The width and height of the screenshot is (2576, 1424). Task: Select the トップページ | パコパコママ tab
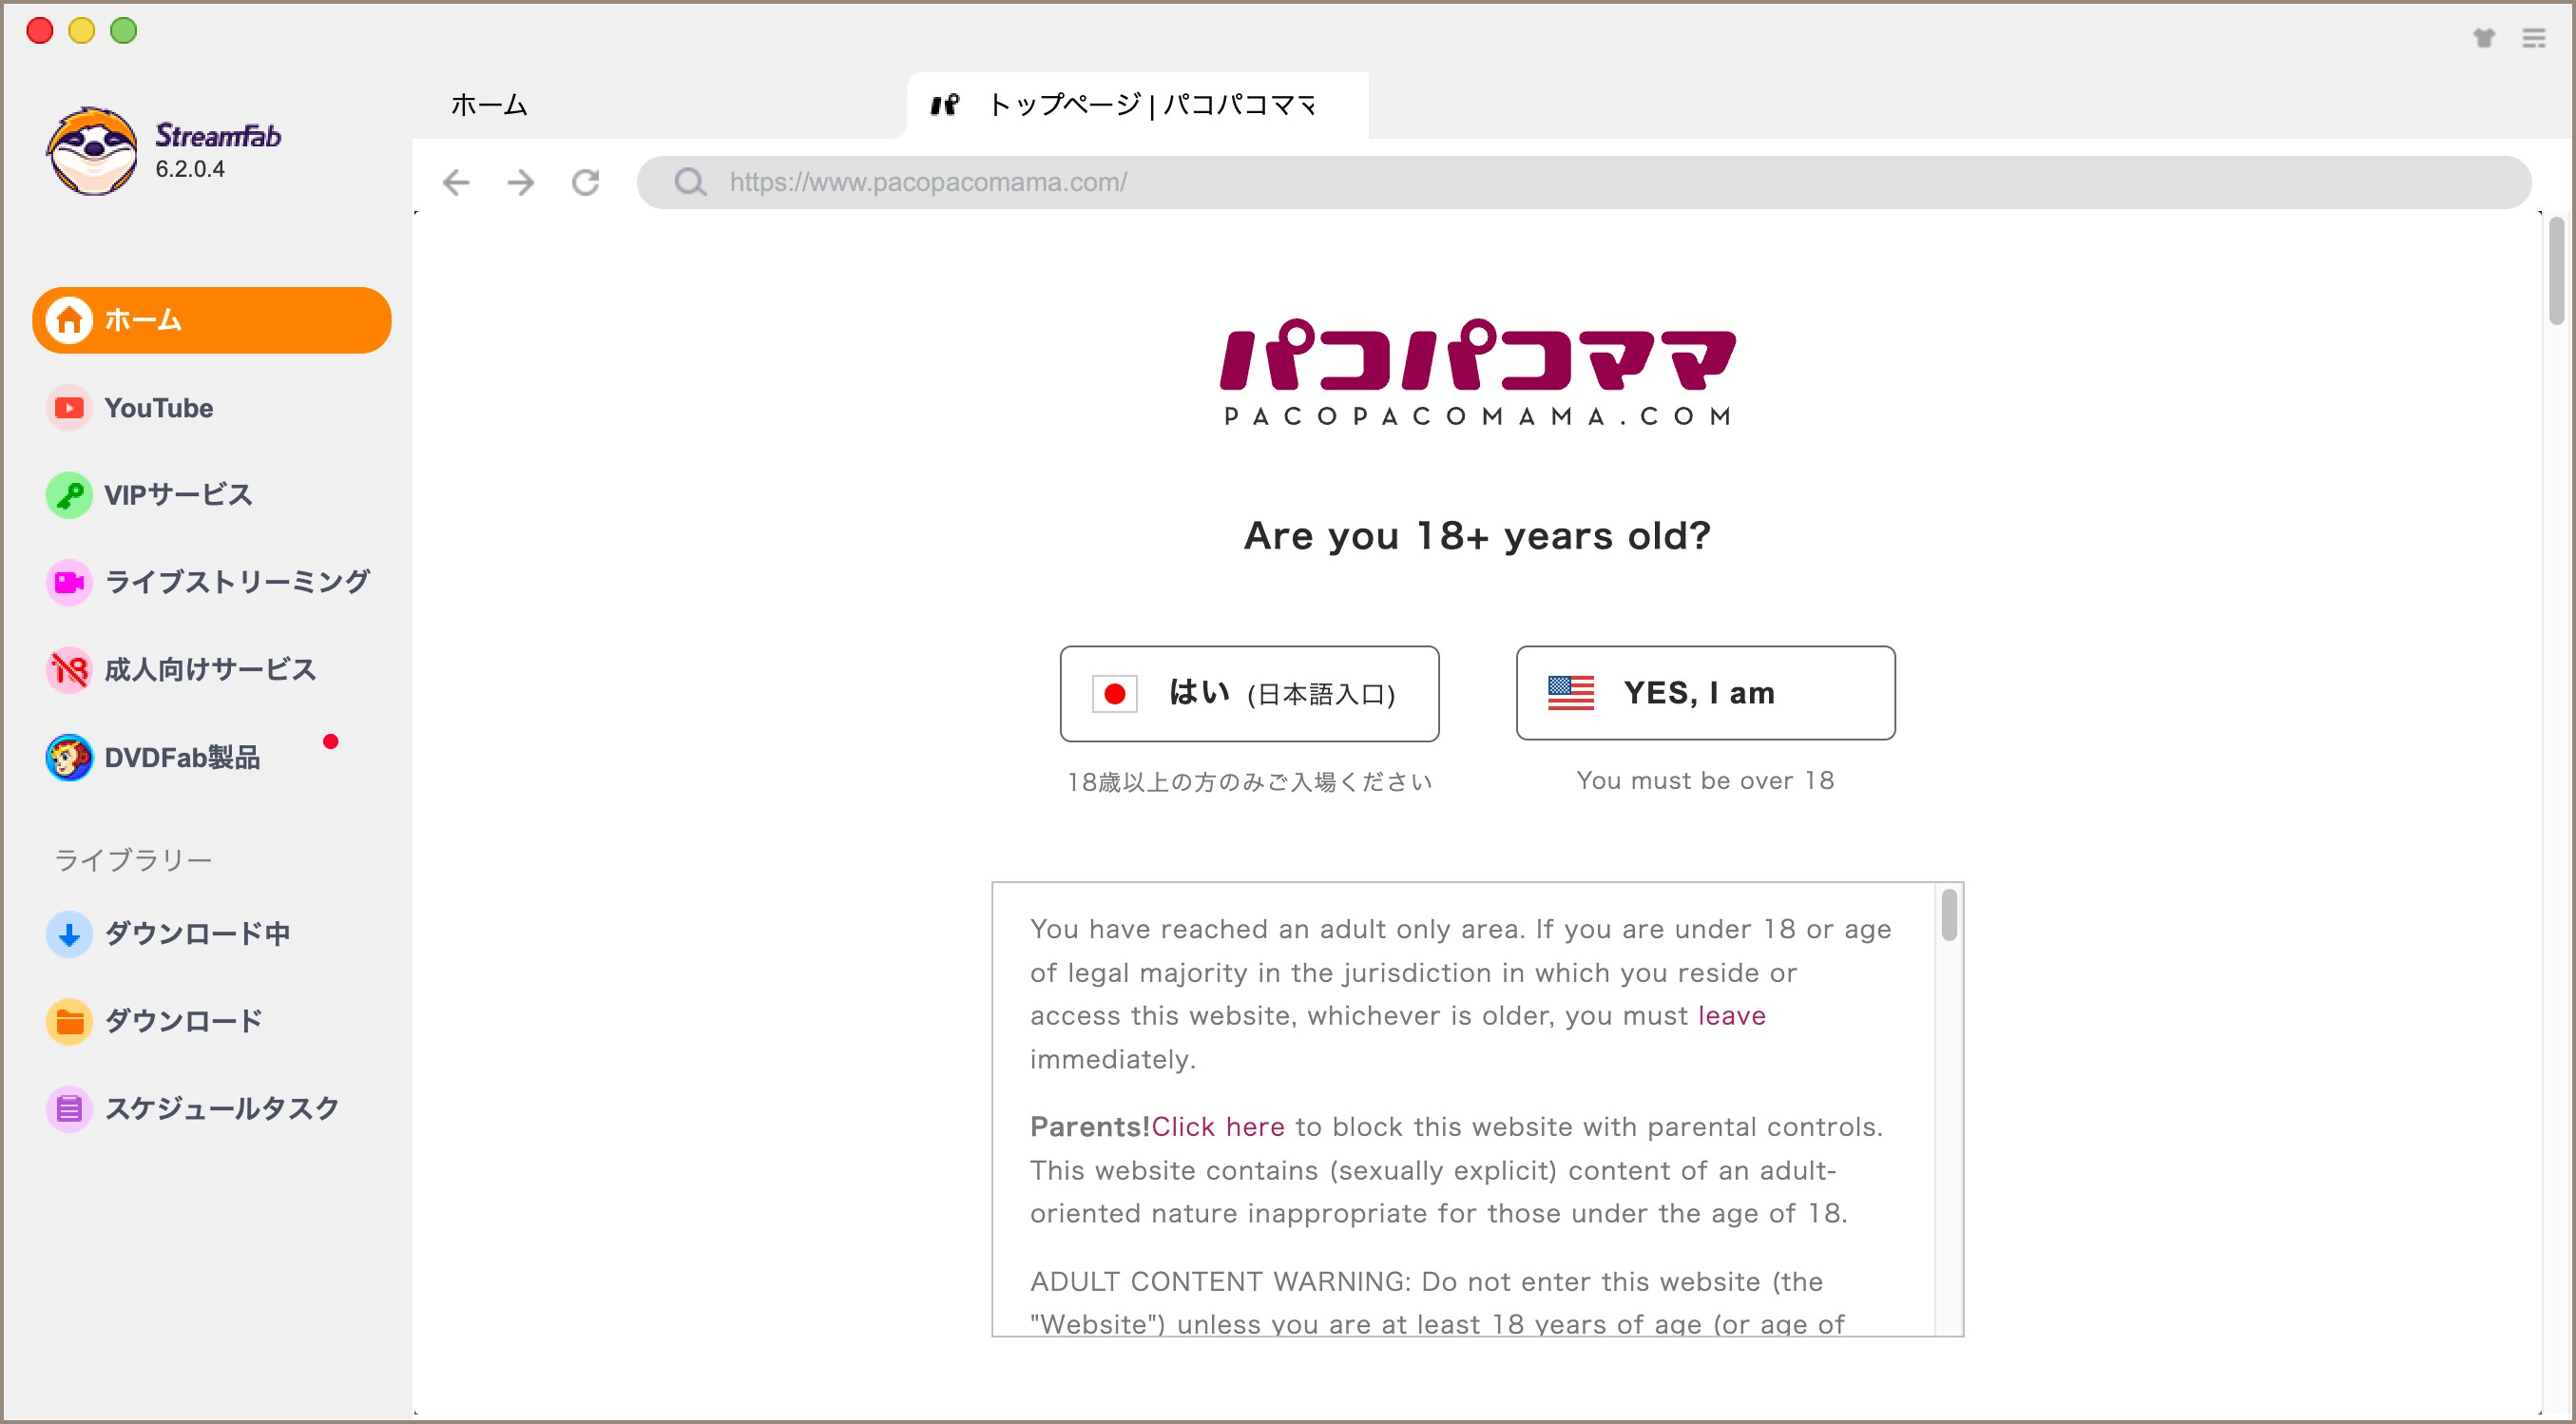coord(1137,105)
